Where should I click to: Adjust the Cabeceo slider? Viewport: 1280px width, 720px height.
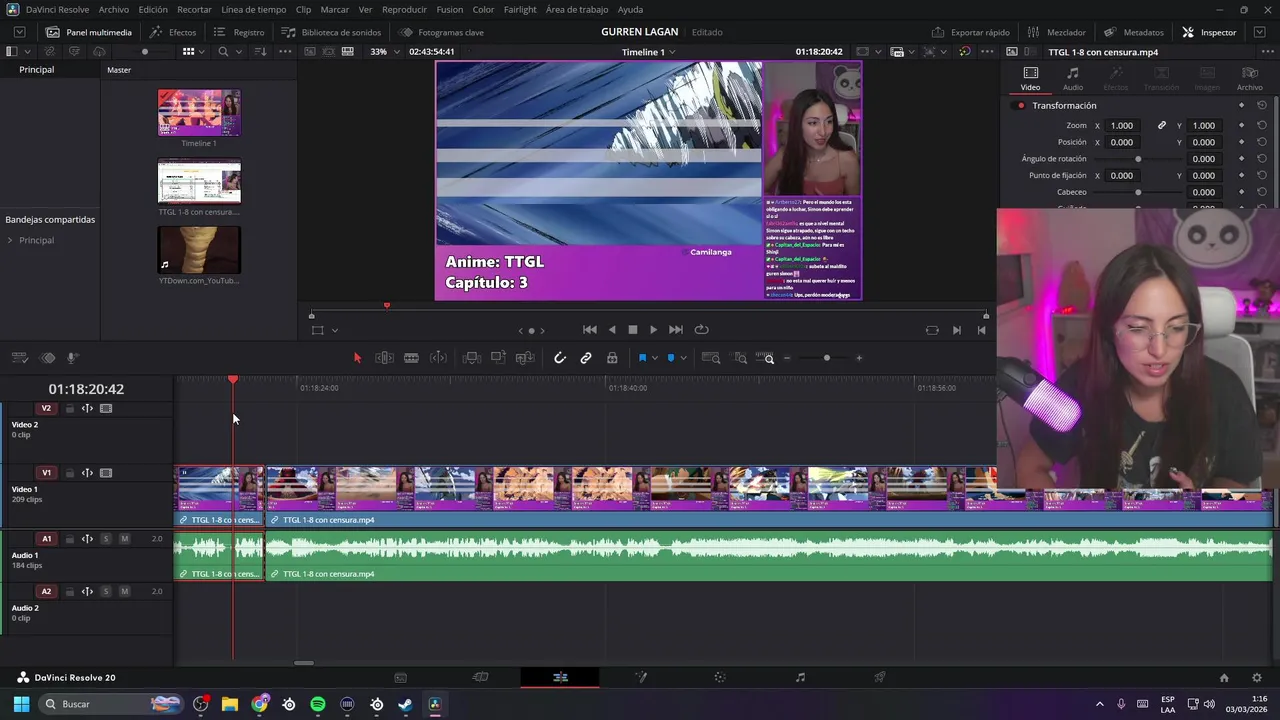pyautogui.click(x=1138, y=192)
